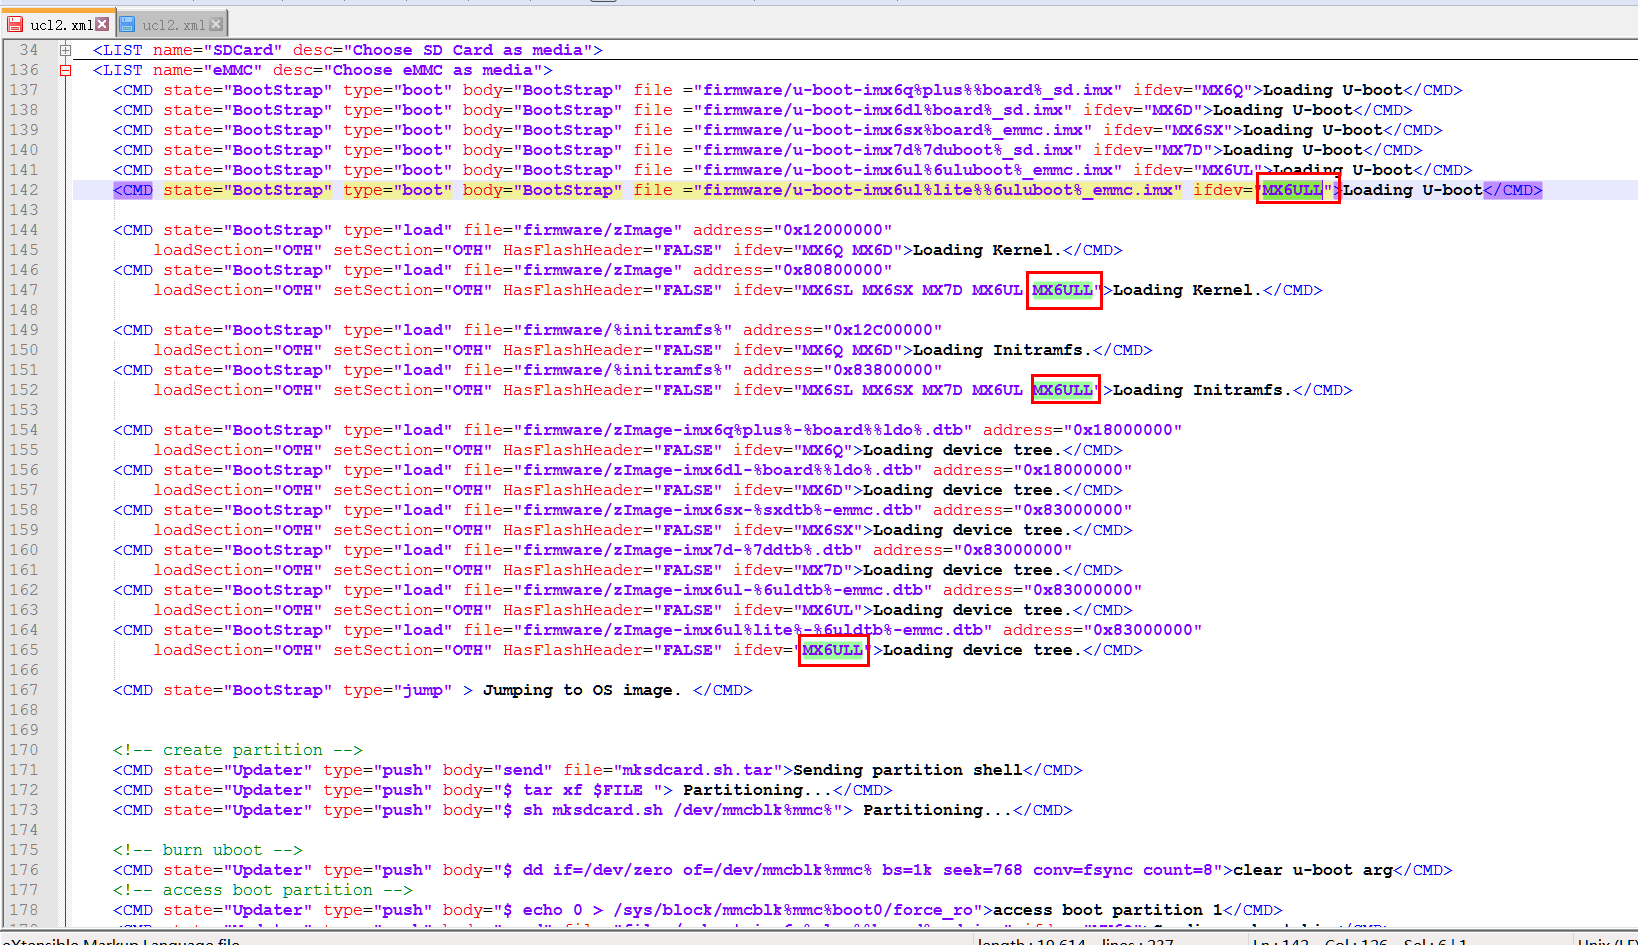Place cursor on name="SDCard" attribute
This screenshot has width=1638, height=945.
click(x=217, y=50)
